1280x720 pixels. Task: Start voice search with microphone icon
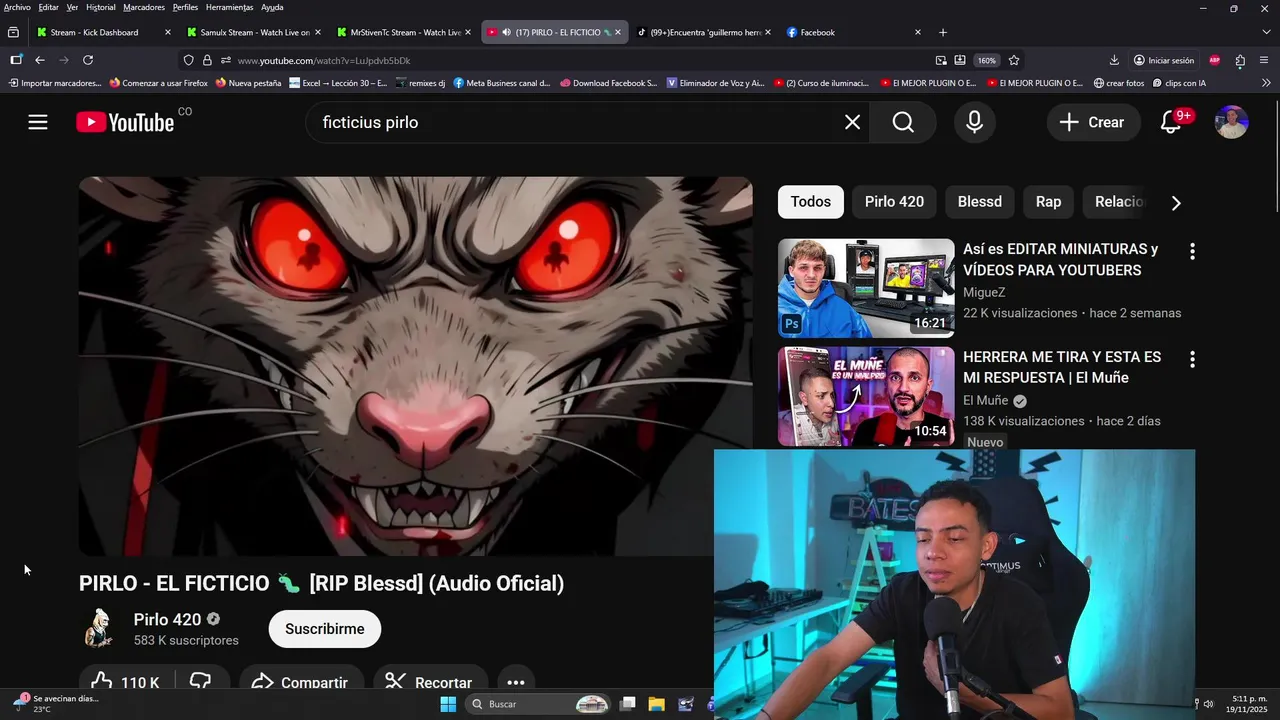tap(974, 122)
